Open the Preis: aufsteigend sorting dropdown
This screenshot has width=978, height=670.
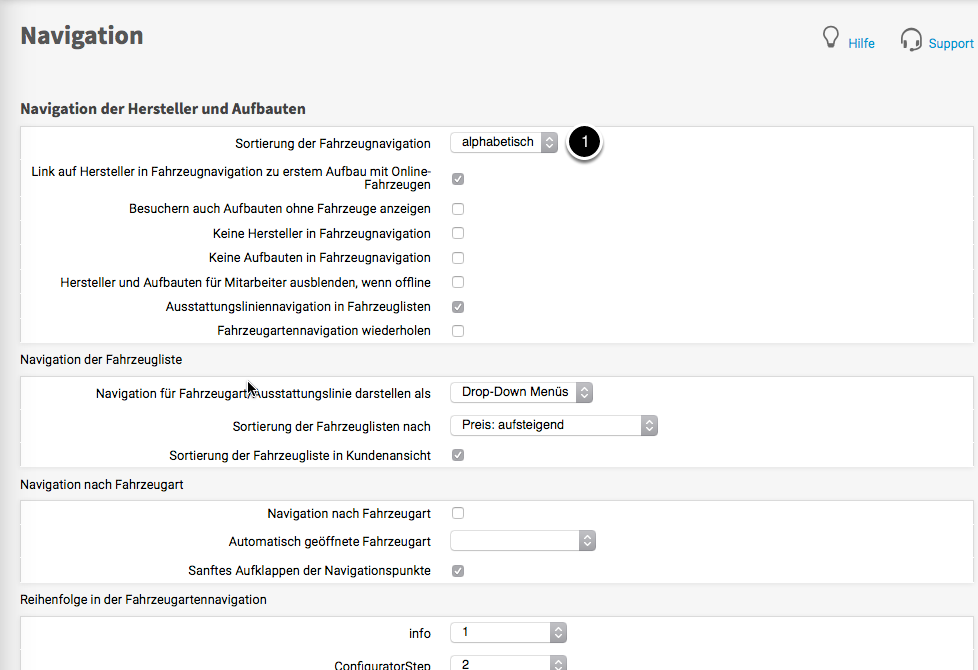click(x=554, y=425)
